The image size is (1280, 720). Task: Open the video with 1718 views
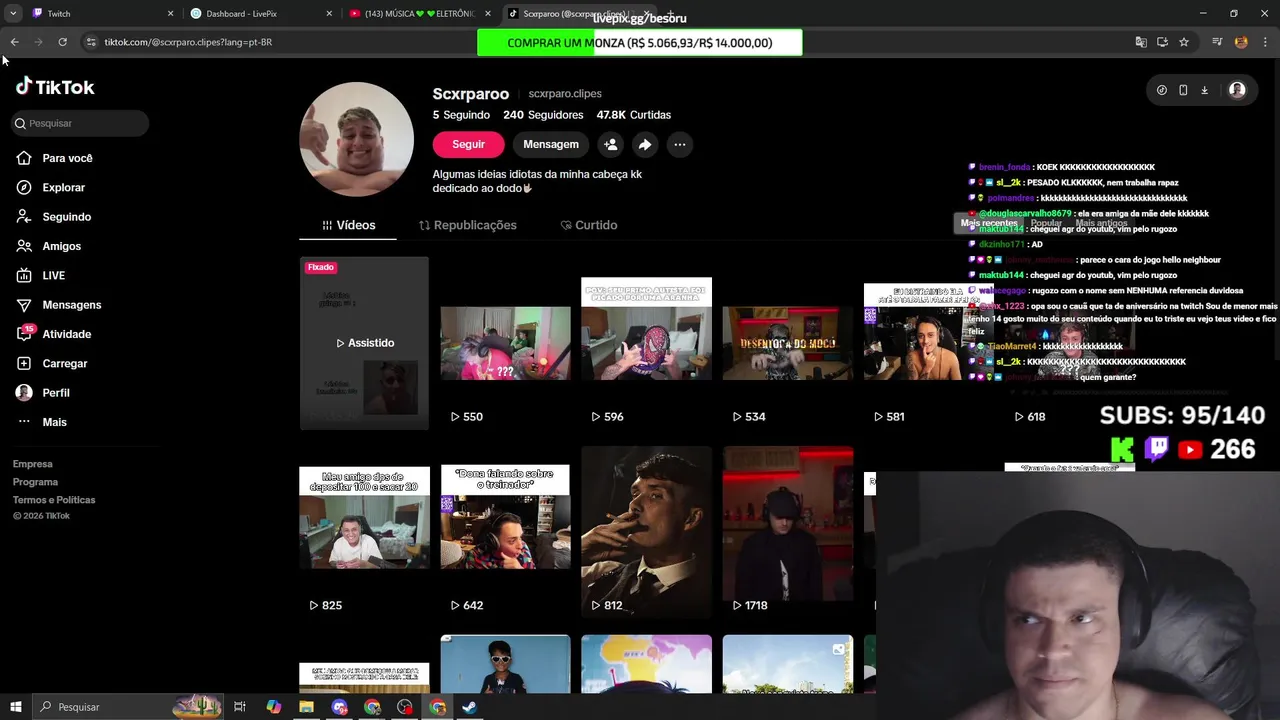[788, 531]
